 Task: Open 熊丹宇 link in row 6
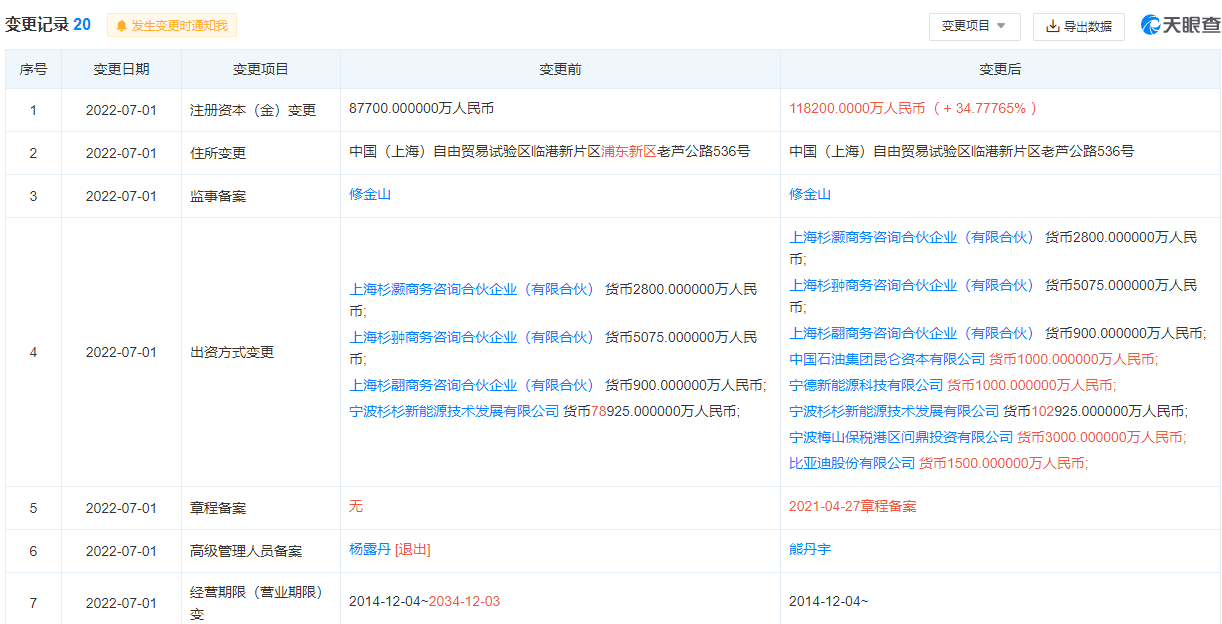point(810,549)
